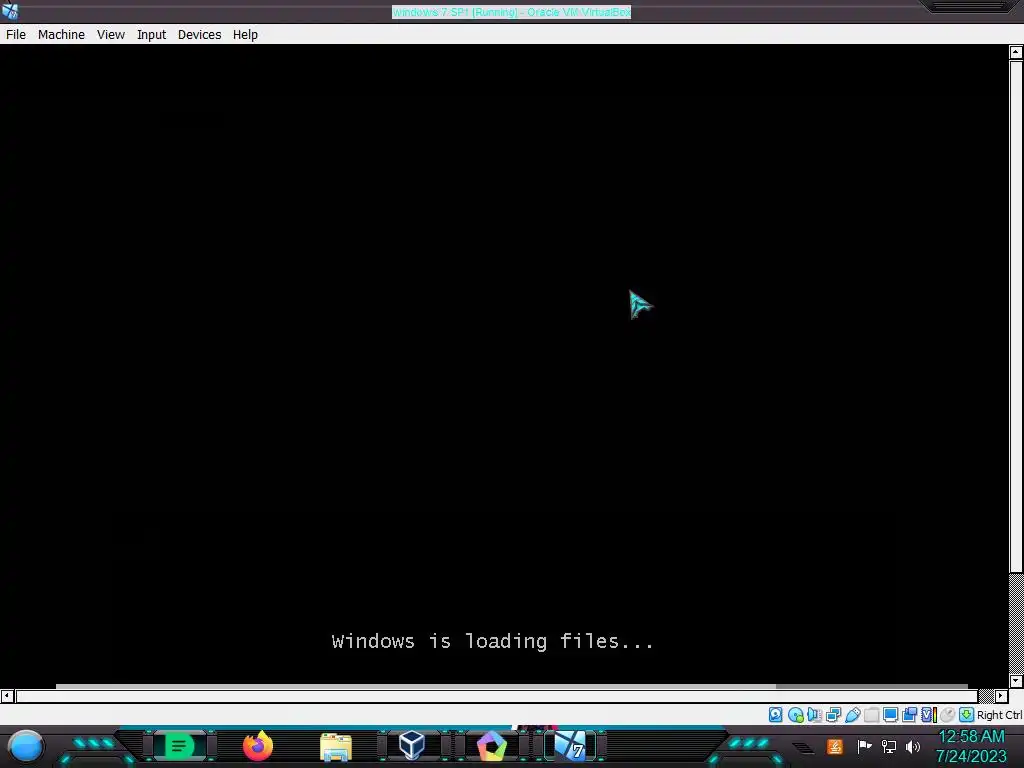The image size is (1024, 768).
Task: Click the hard disk activity indicator
Action: (x=775, y=714)
